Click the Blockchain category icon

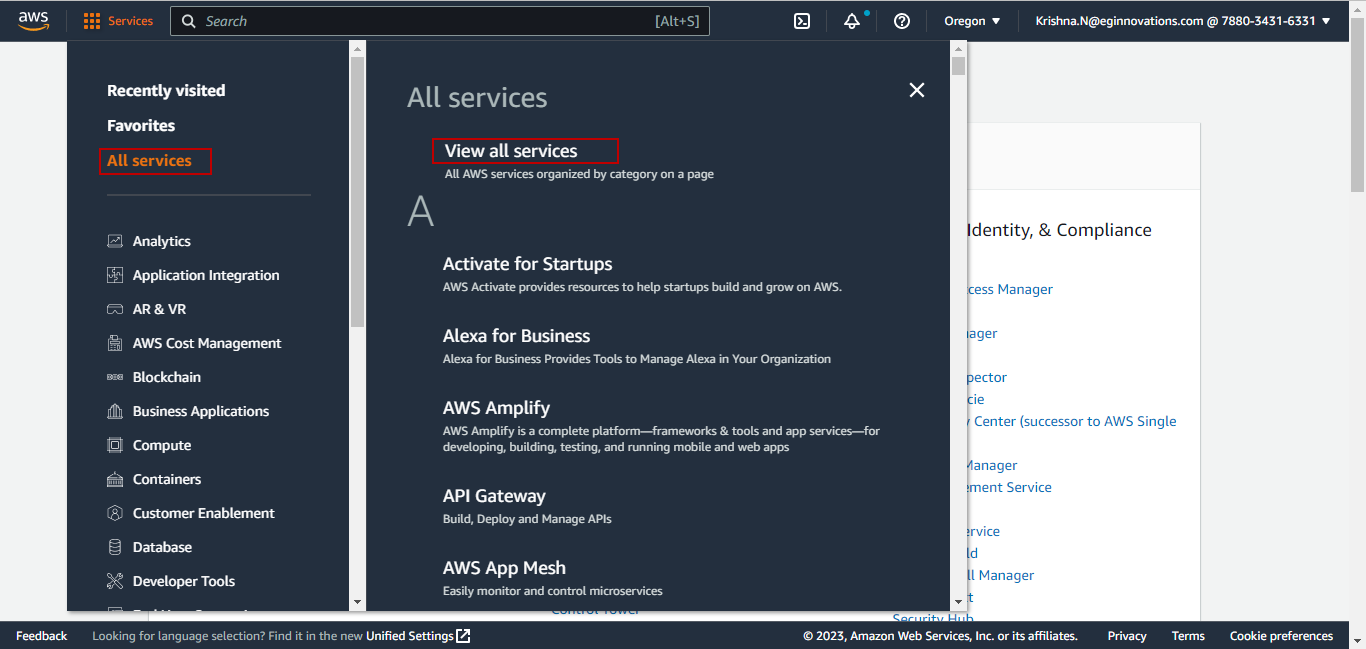[115, 377]
